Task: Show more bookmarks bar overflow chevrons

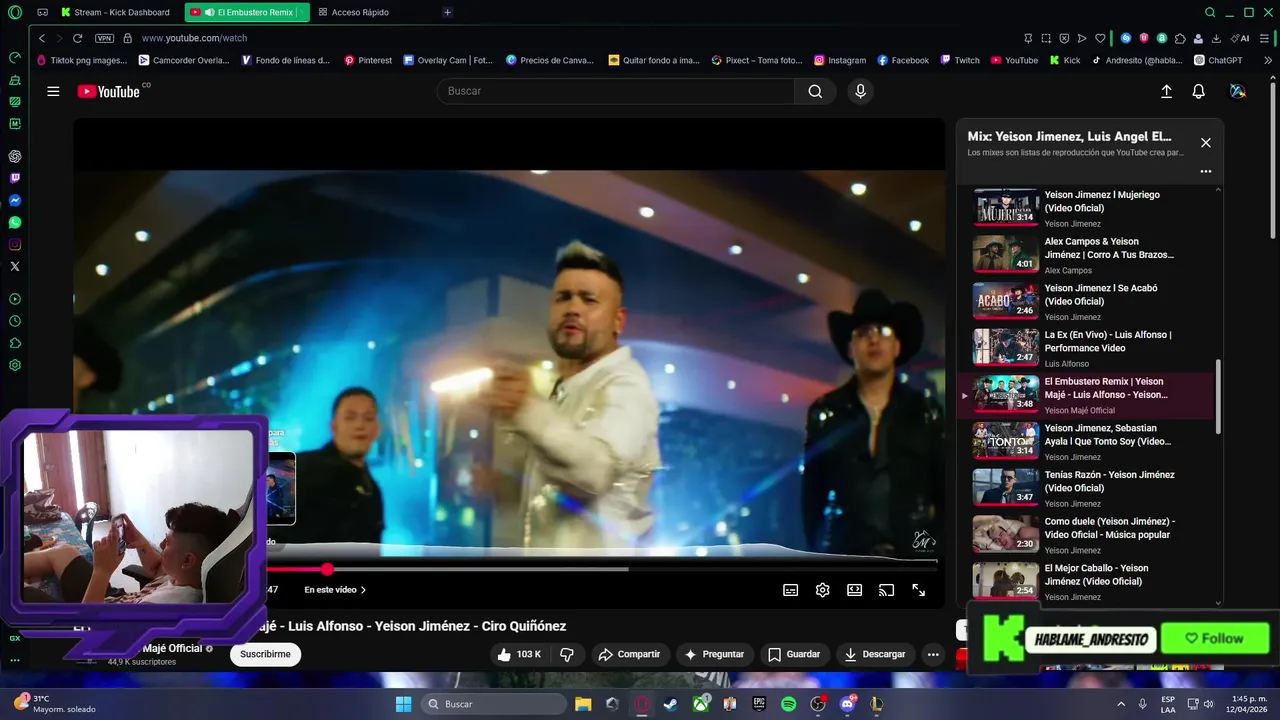Action: point(1268,60)
